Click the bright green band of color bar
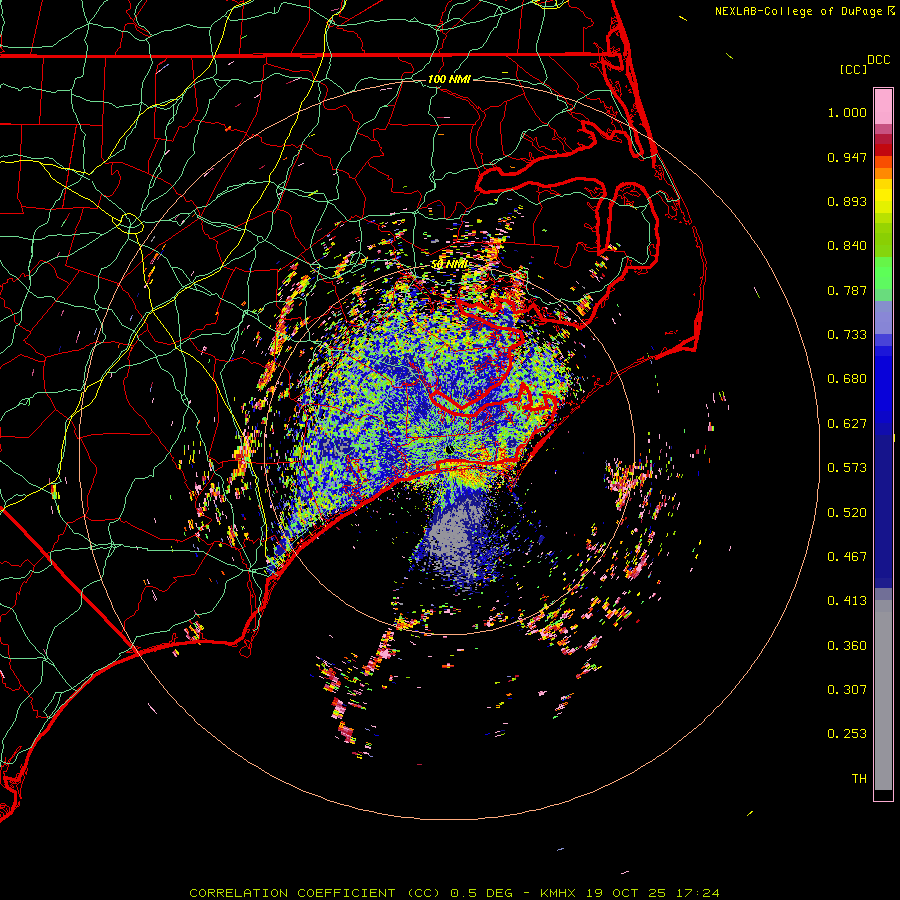900x900 pixels. (x=883, y=273)
